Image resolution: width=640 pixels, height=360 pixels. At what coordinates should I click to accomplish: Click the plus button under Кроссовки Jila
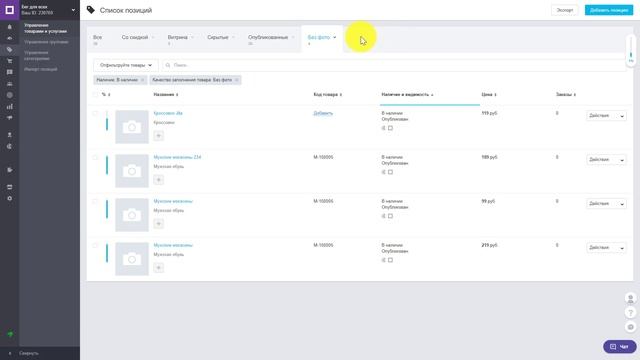[159, 136]
